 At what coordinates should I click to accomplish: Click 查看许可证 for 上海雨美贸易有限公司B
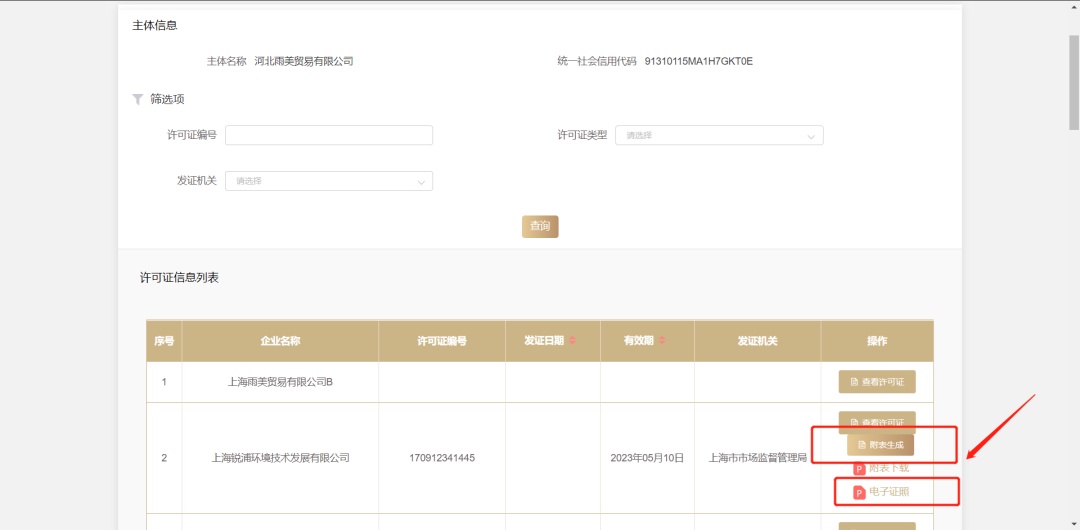[x=877, y=382]
